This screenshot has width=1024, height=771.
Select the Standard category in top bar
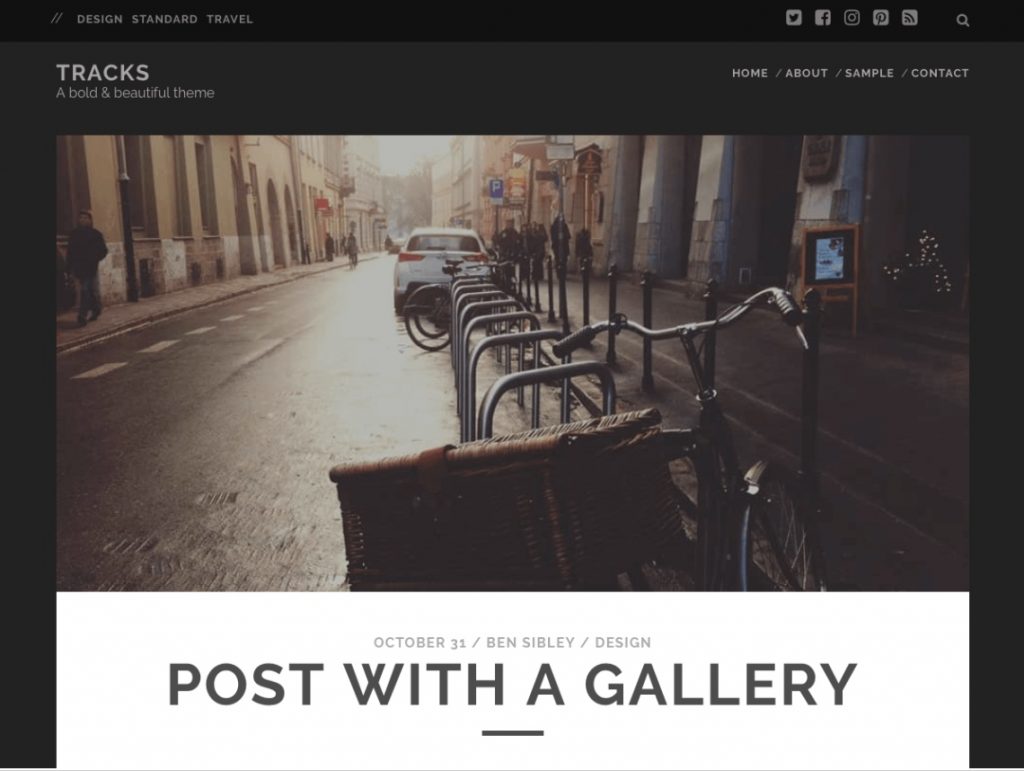coord(165,20)
